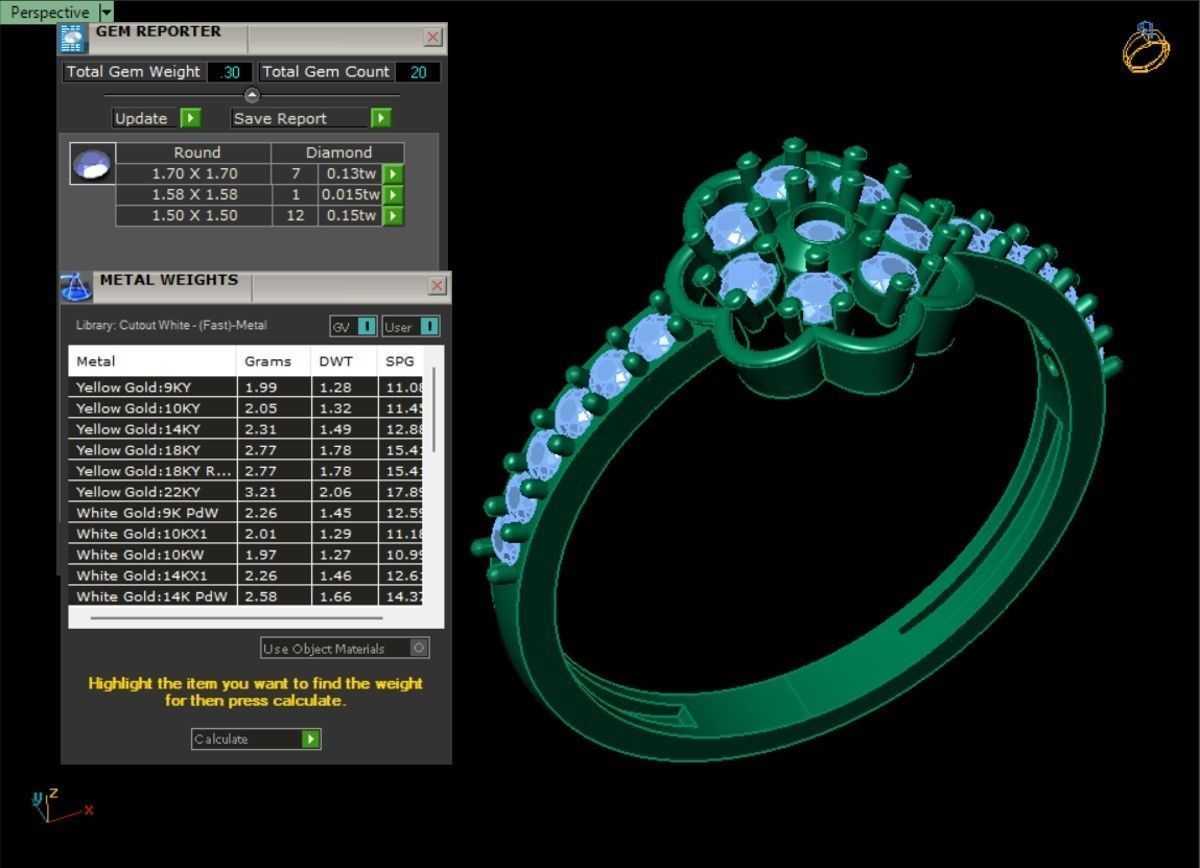The height and width of the screenshot is (868, 1200).
Task: Click the metal table vertical scrollbar
Action: [x=434, y=408]
